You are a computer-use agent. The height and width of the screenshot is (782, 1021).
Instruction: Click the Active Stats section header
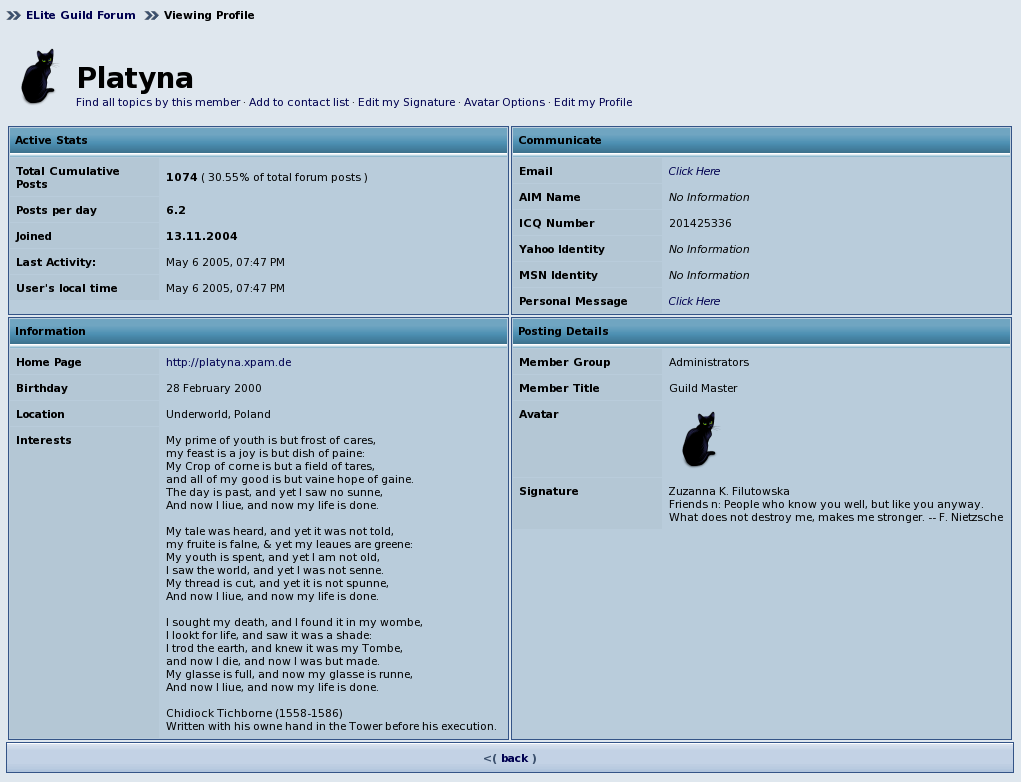point(259,141)
